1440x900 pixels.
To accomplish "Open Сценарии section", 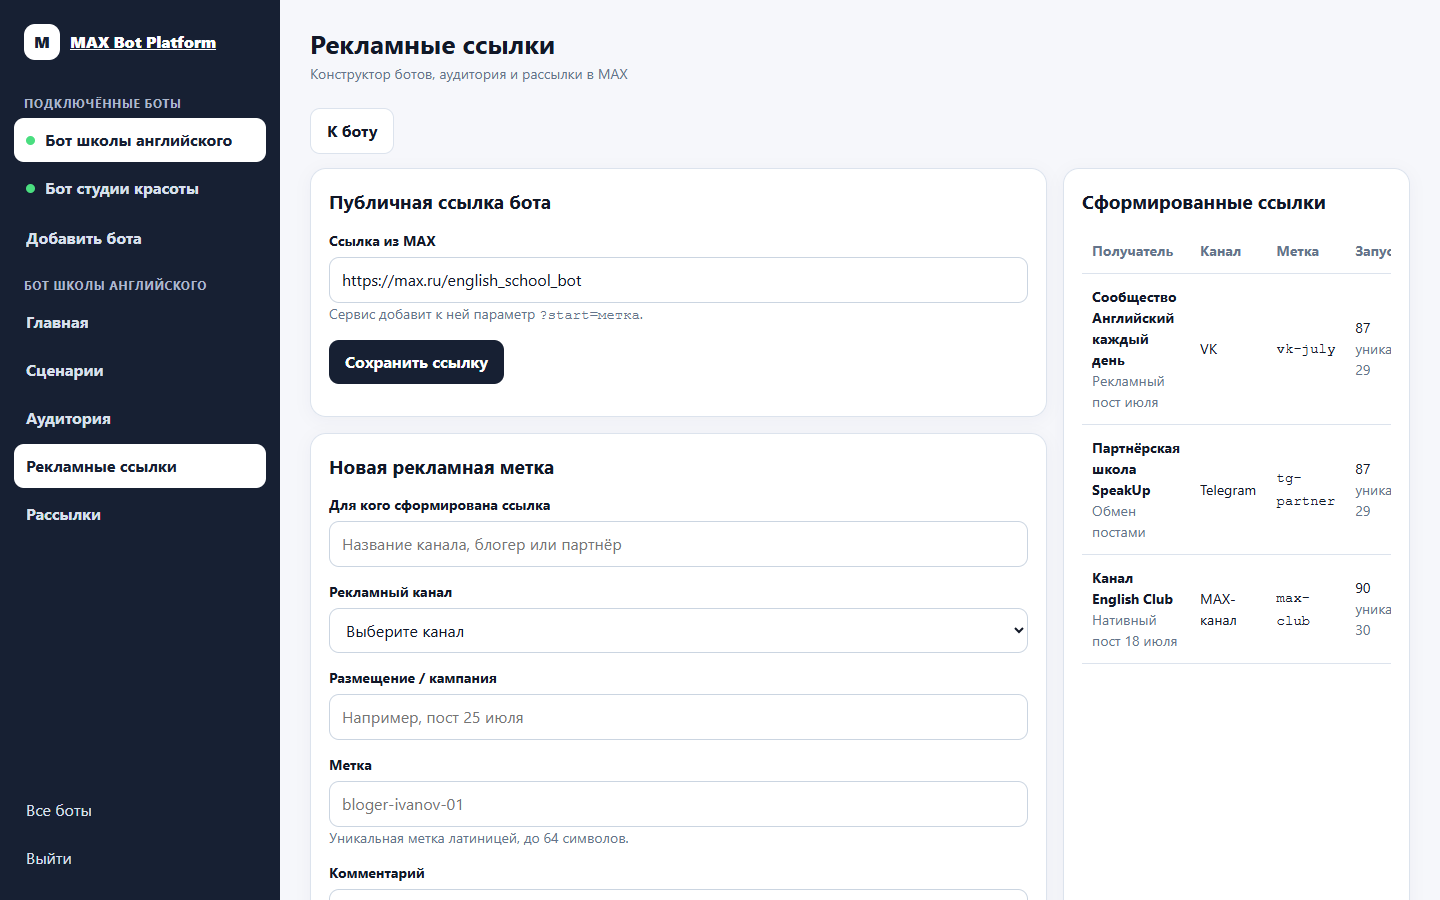I will click(140, 370).
